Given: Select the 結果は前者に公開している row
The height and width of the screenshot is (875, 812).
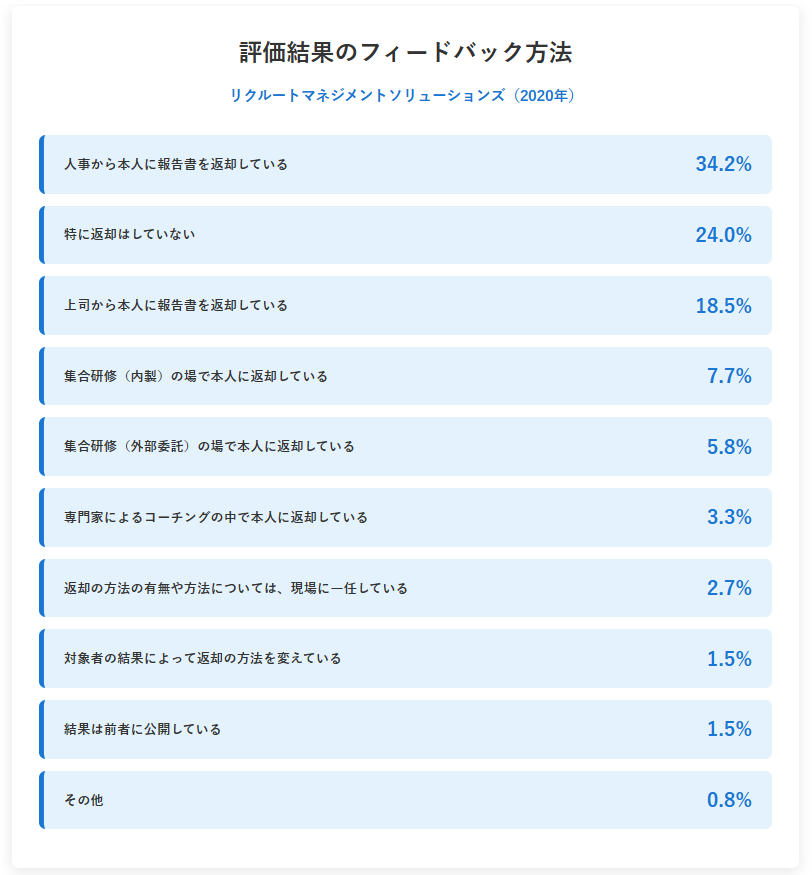Looking at the screenshot, I should point(406,729).
